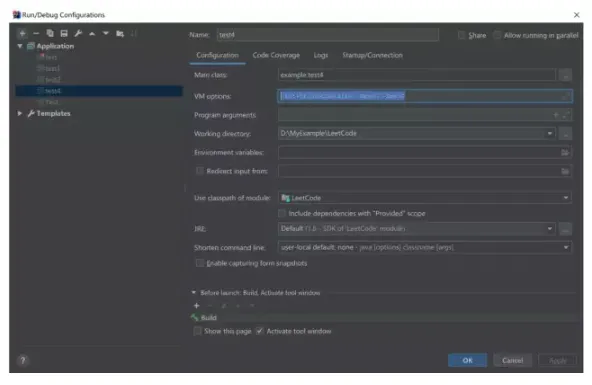Switch to the Logs tab
This screenshot has width=592, height=385.
click(321, 55)
